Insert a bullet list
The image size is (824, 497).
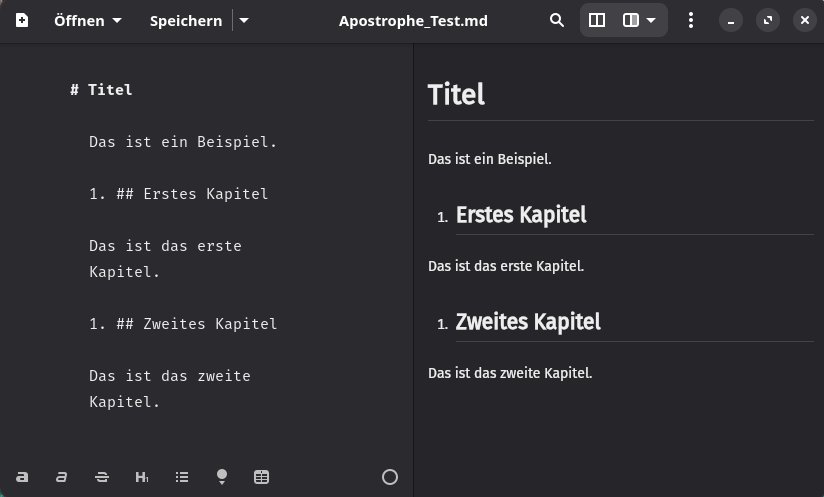181,477
